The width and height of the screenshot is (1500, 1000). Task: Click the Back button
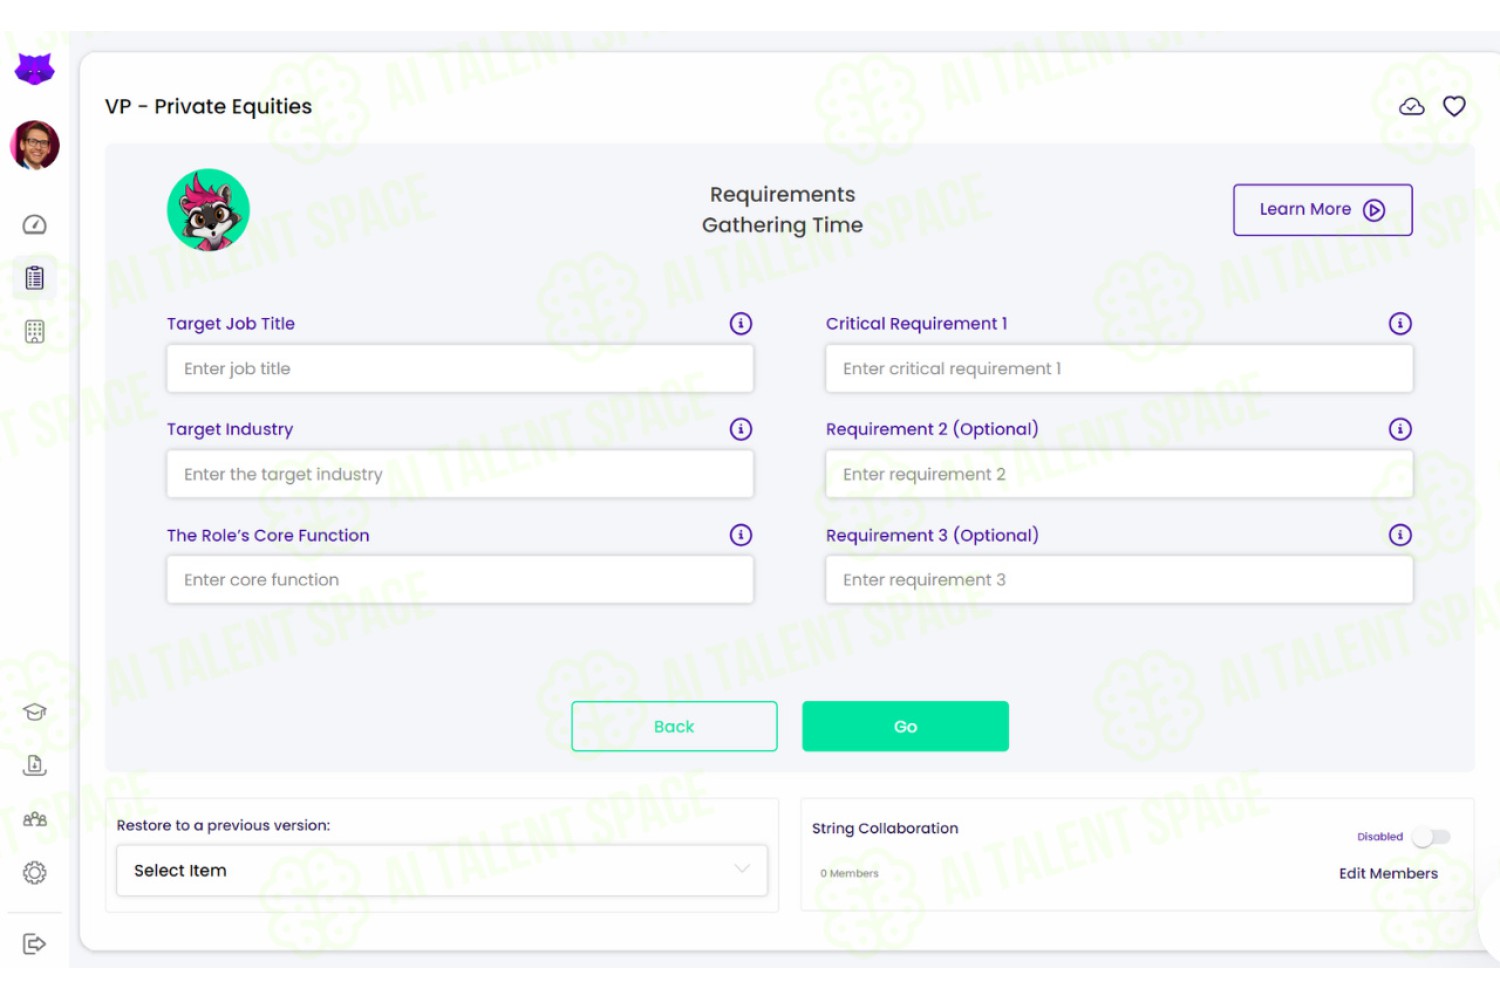coord(674,726)
